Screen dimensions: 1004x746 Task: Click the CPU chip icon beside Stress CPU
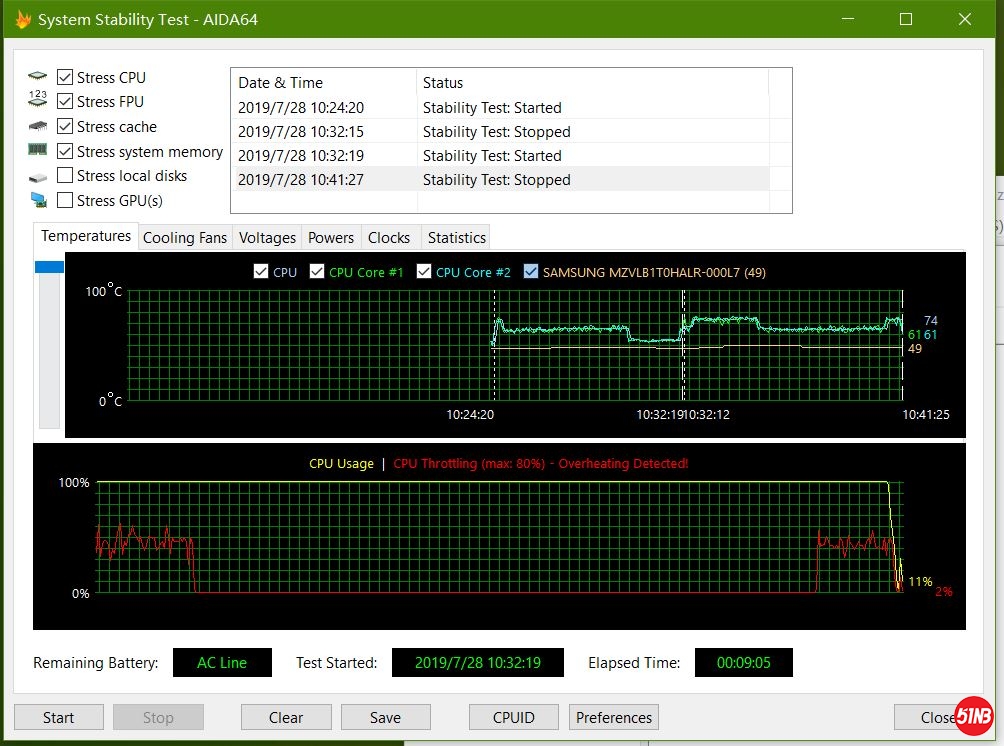38,77
